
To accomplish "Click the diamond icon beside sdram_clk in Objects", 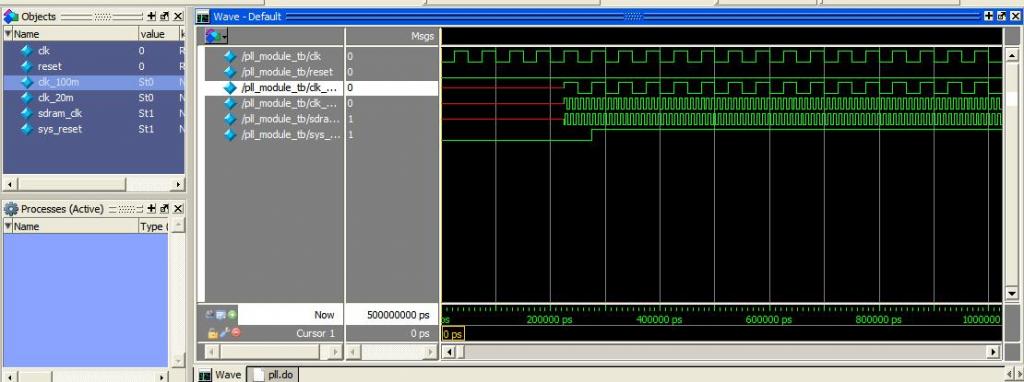I will point(27,113).
